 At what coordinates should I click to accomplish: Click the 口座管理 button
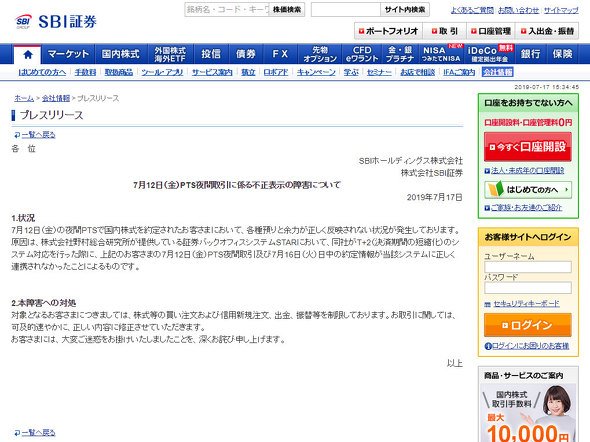(x=491, y=31)
